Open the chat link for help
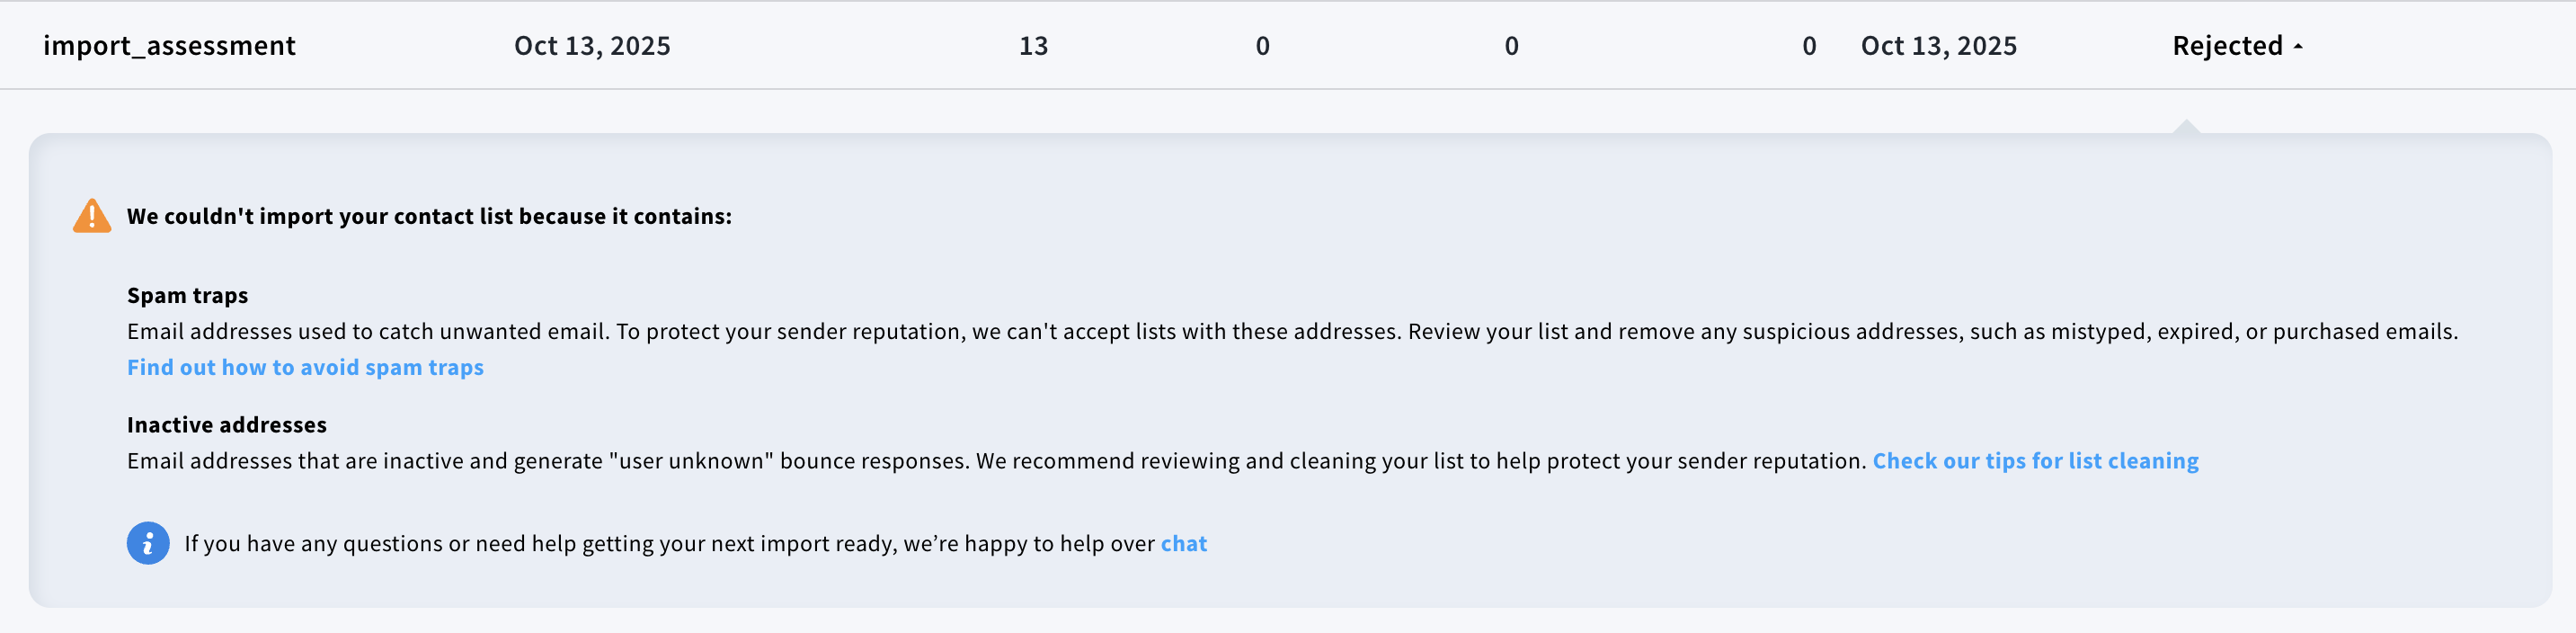 point(1183,544)
